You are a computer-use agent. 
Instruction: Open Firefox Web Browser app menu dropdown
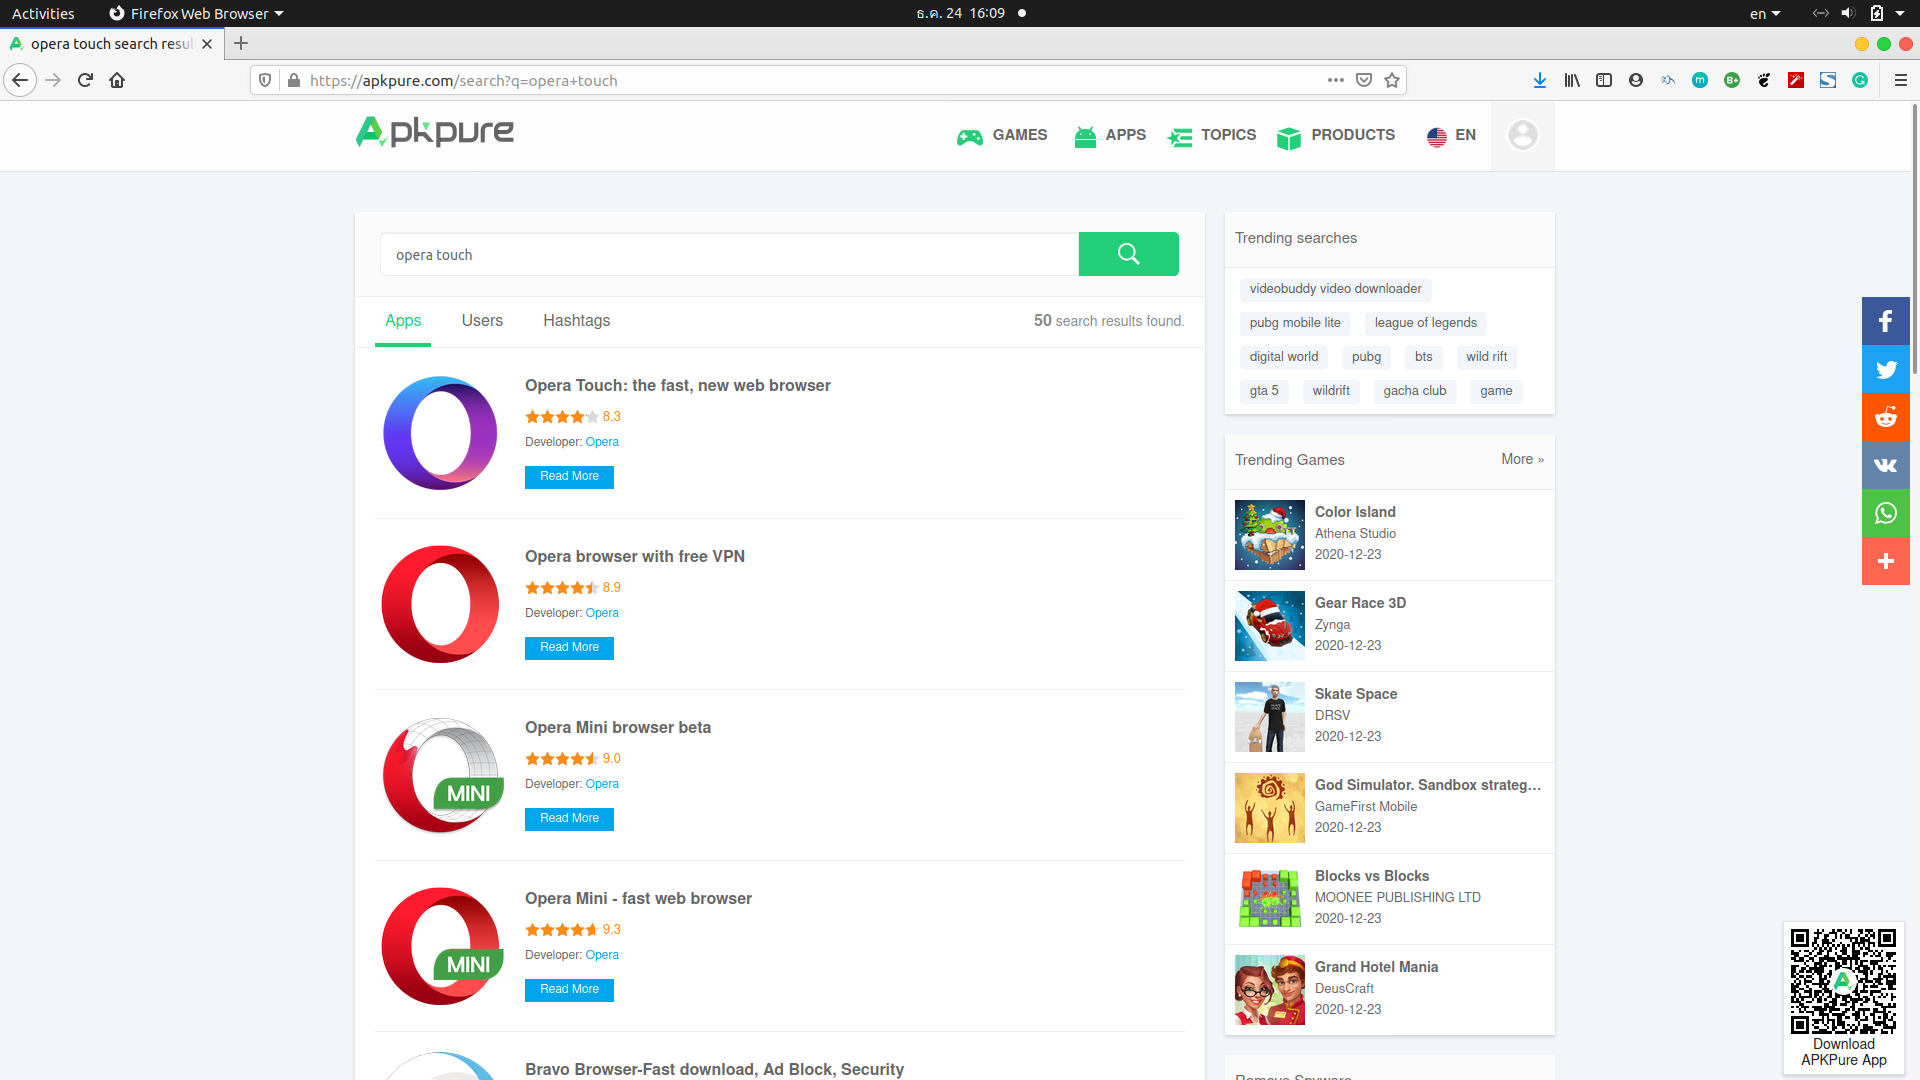[x=196, y=13]
